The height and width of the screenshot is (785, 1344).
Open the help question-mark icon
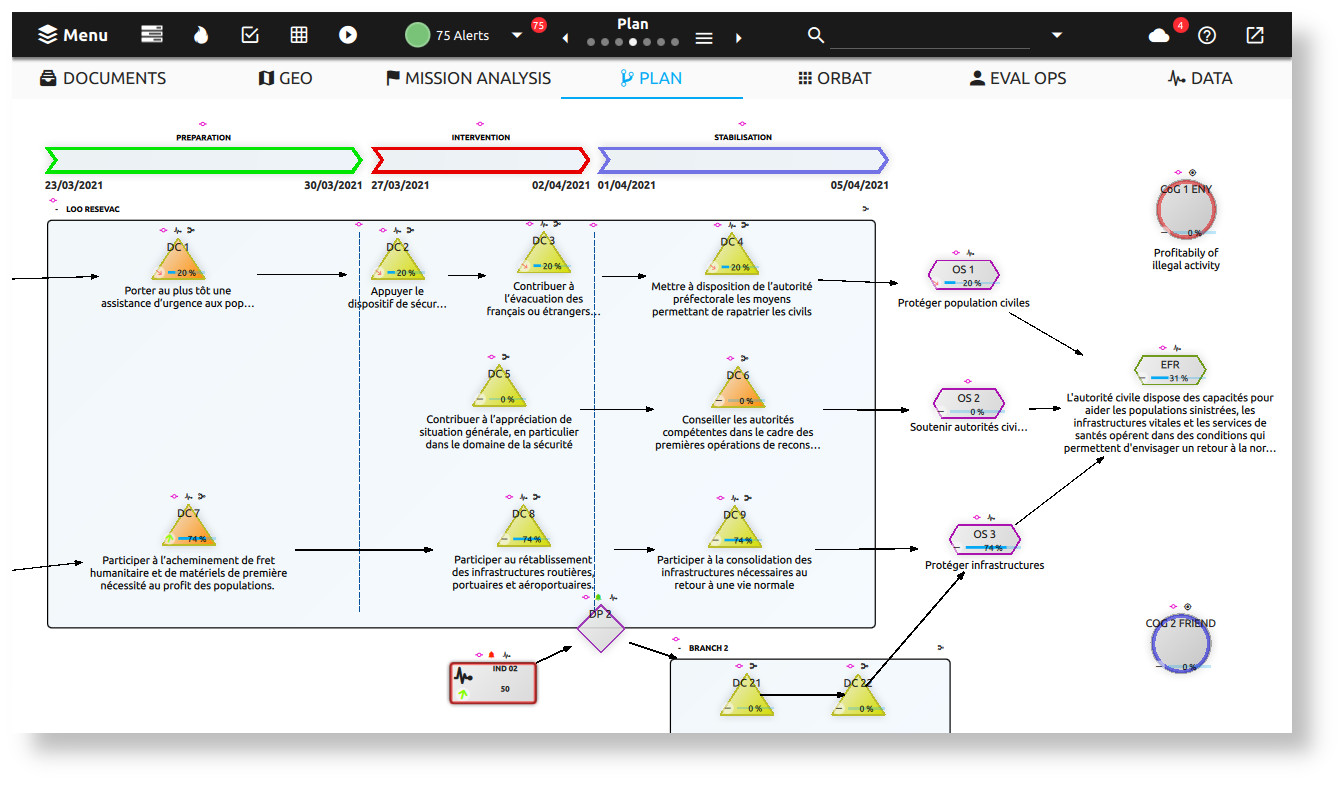coord(1207,34)
